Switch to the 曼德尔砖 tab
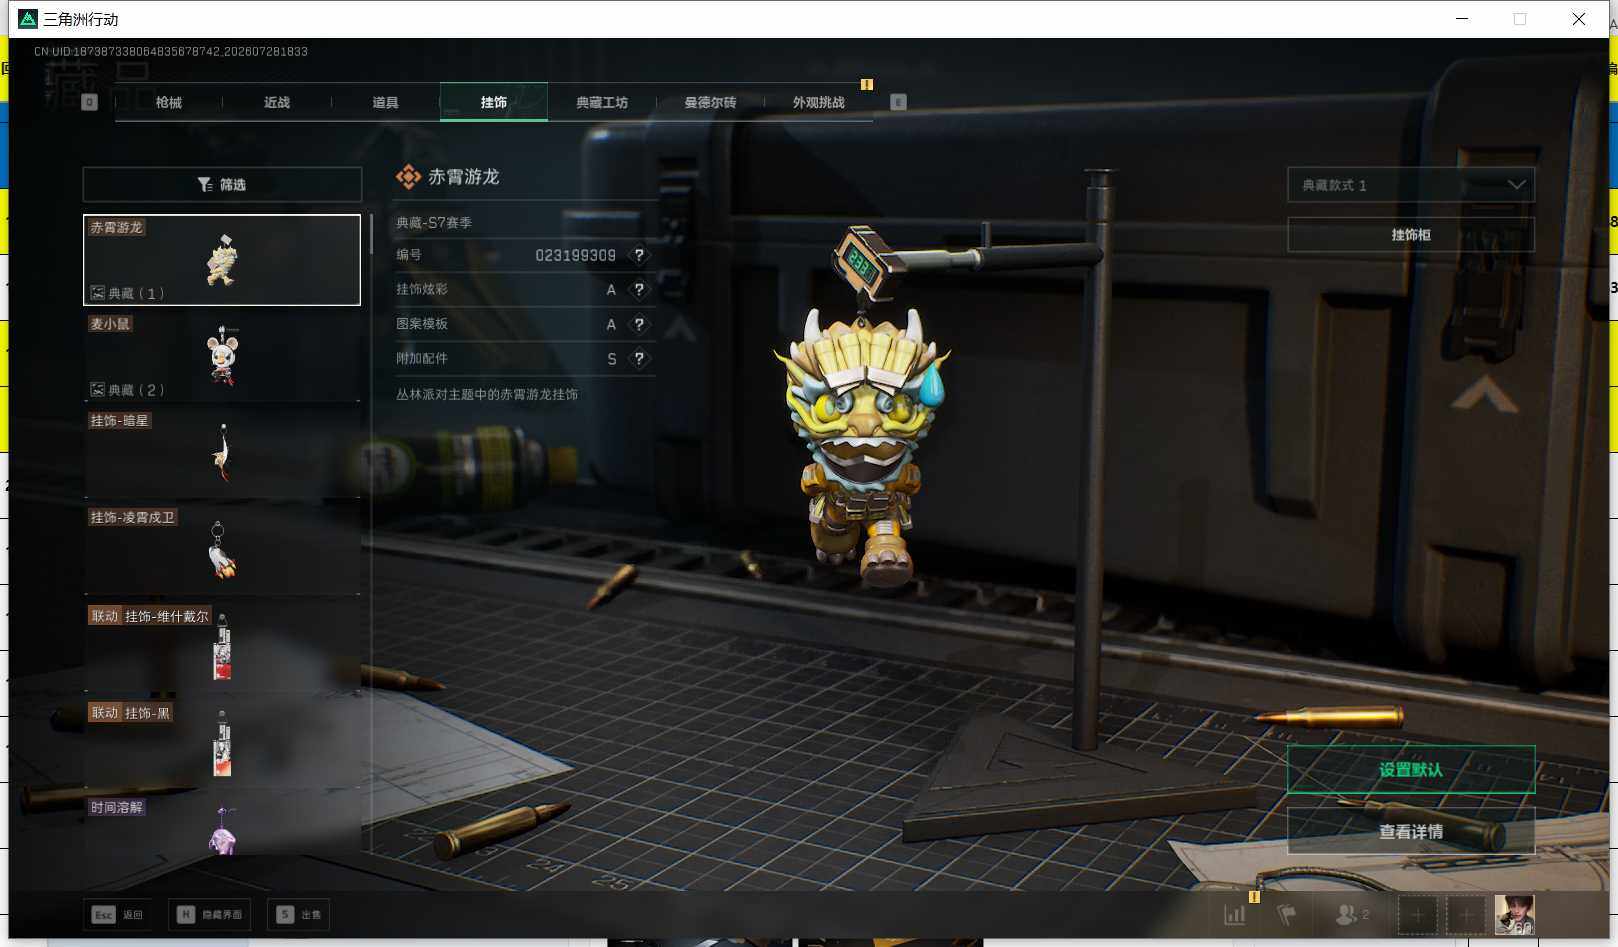Viewport: 1618px width, 947px height. pyautogui.click(x=710, y=102)
